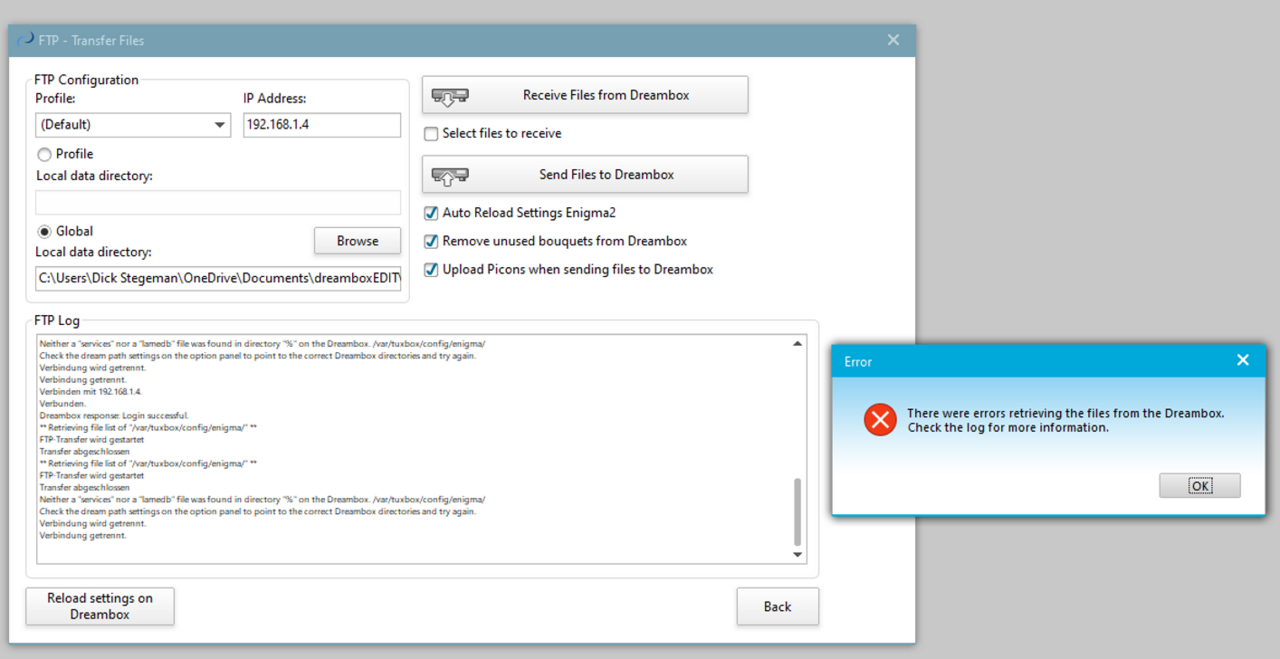Viewport: 1280px width, 659px height.
Task: Click into the IP Address field
Action: [321, 125]
